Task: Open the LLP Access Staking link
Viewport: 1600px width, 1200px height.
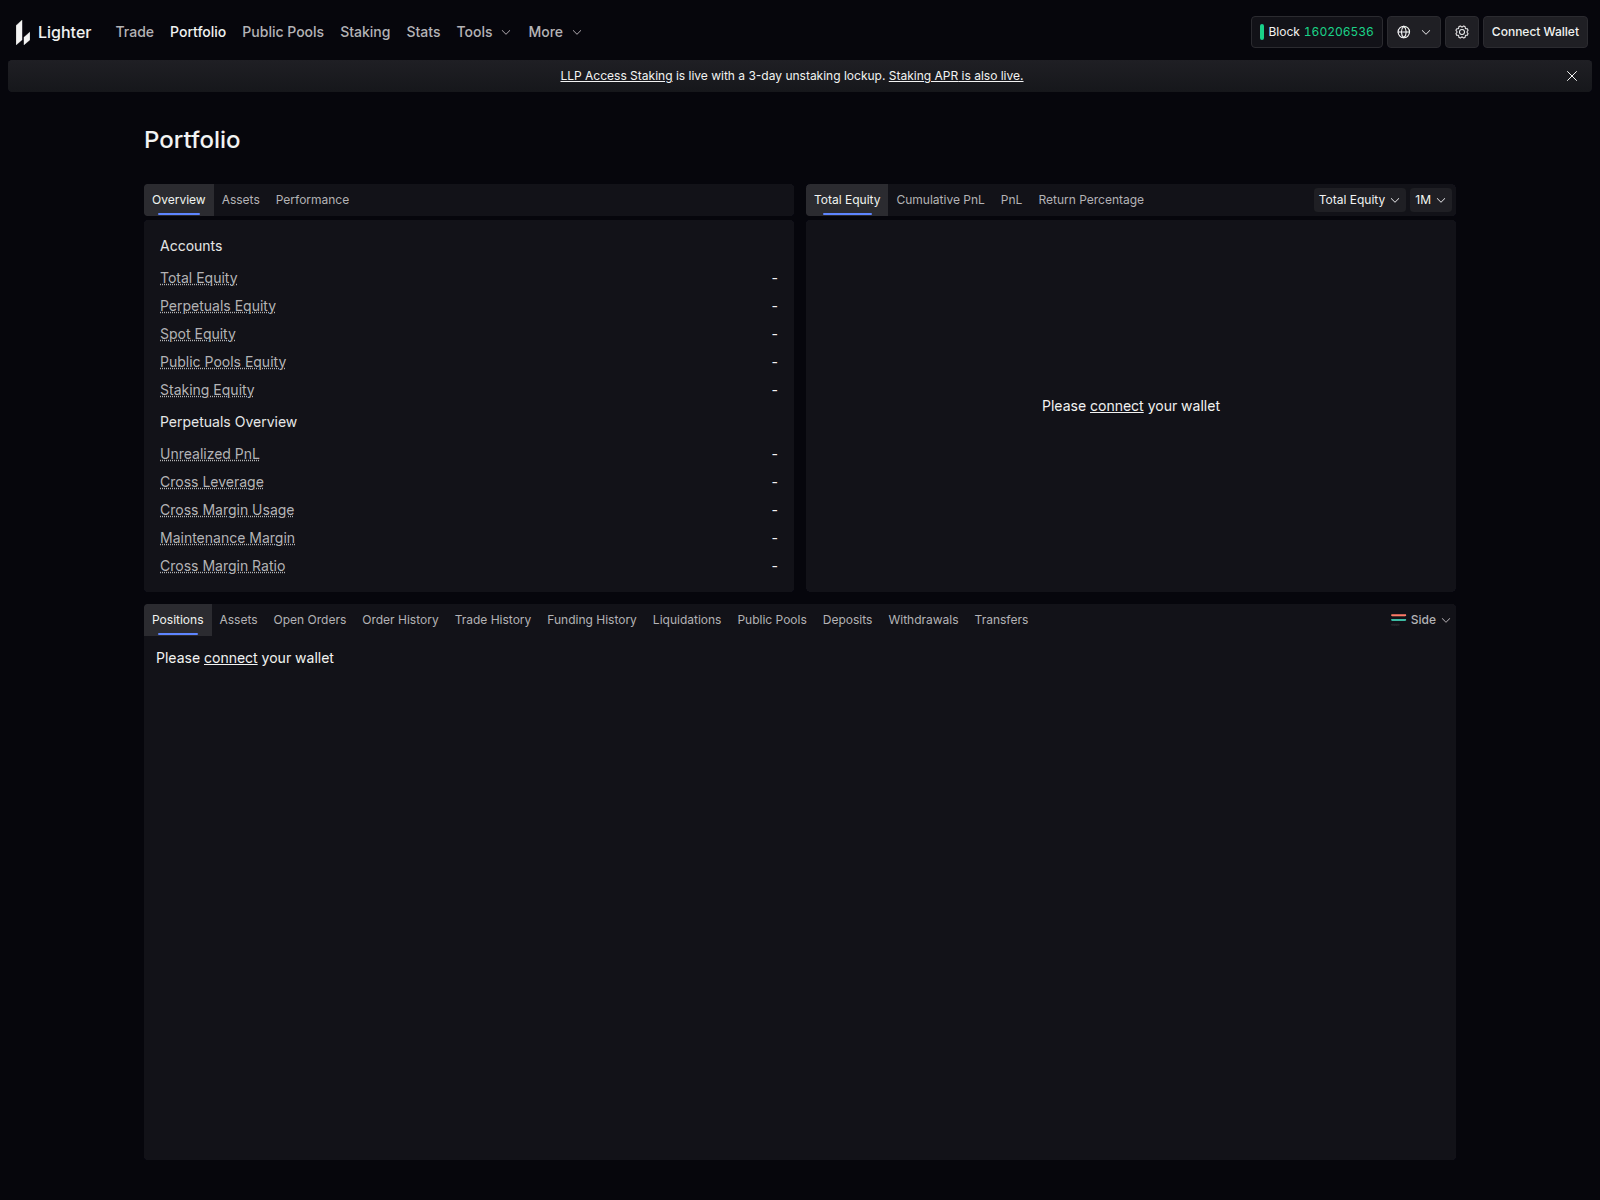Action: point(616,76)
